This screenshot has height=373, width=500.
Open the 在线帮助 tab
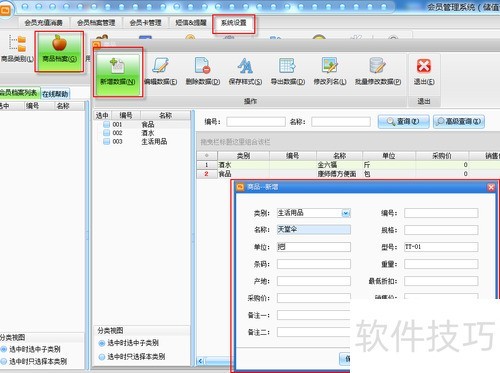tap(55, 94)
